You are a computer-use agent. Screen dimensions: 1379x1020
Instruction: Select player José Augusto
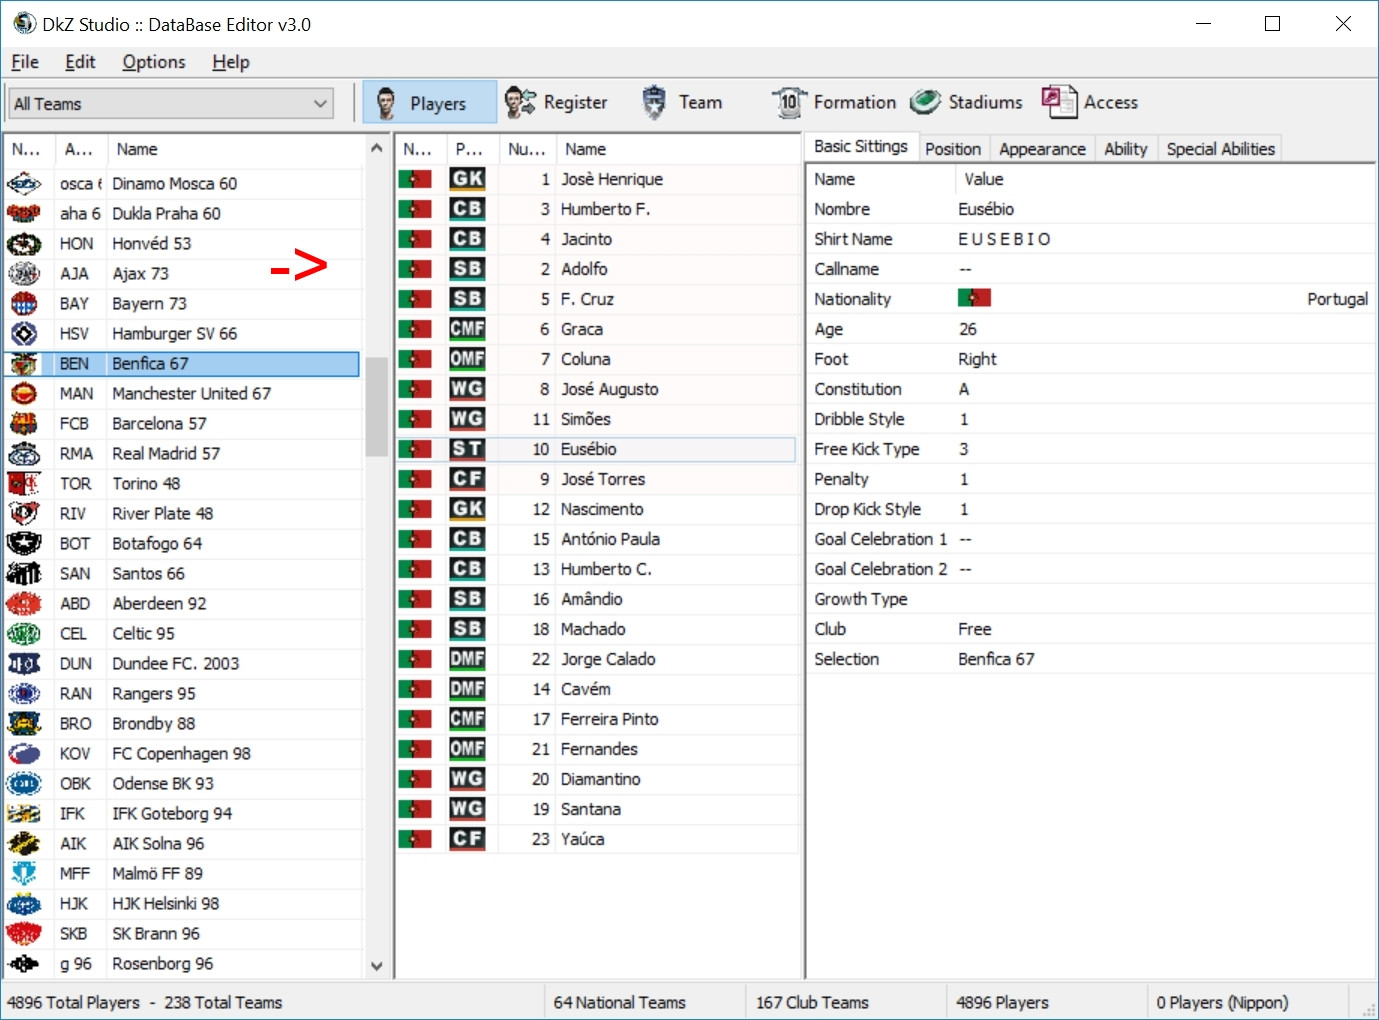[596, 389]
